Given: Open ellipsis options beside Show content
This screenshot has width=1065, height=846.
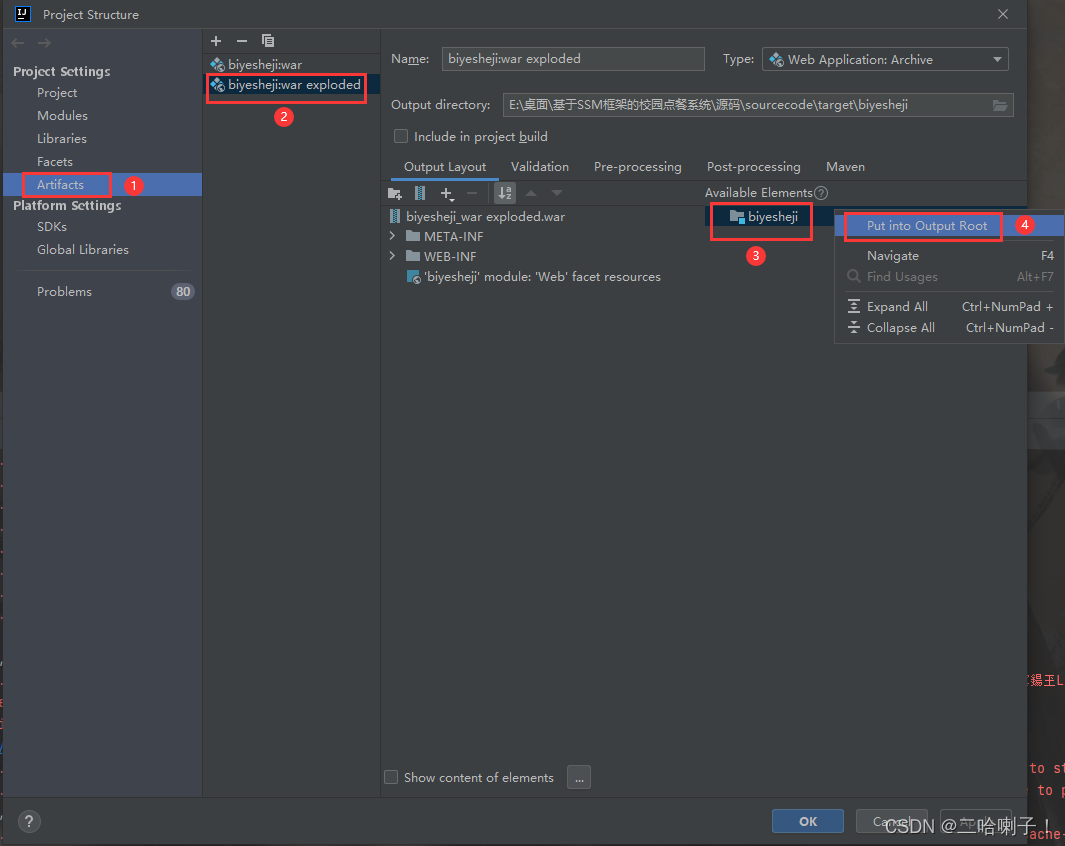Looking at the screenshot, I should [x=579, y=777].
